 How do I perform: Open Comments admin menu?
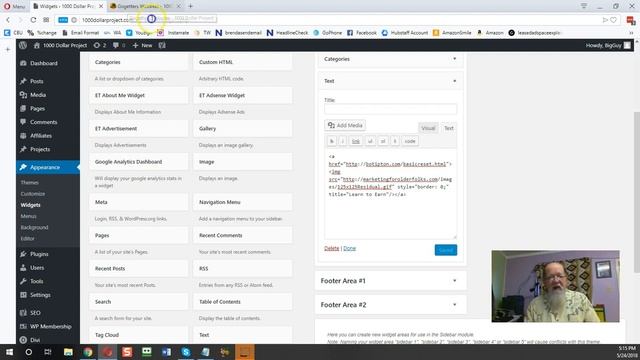click(x=43, y=122)
